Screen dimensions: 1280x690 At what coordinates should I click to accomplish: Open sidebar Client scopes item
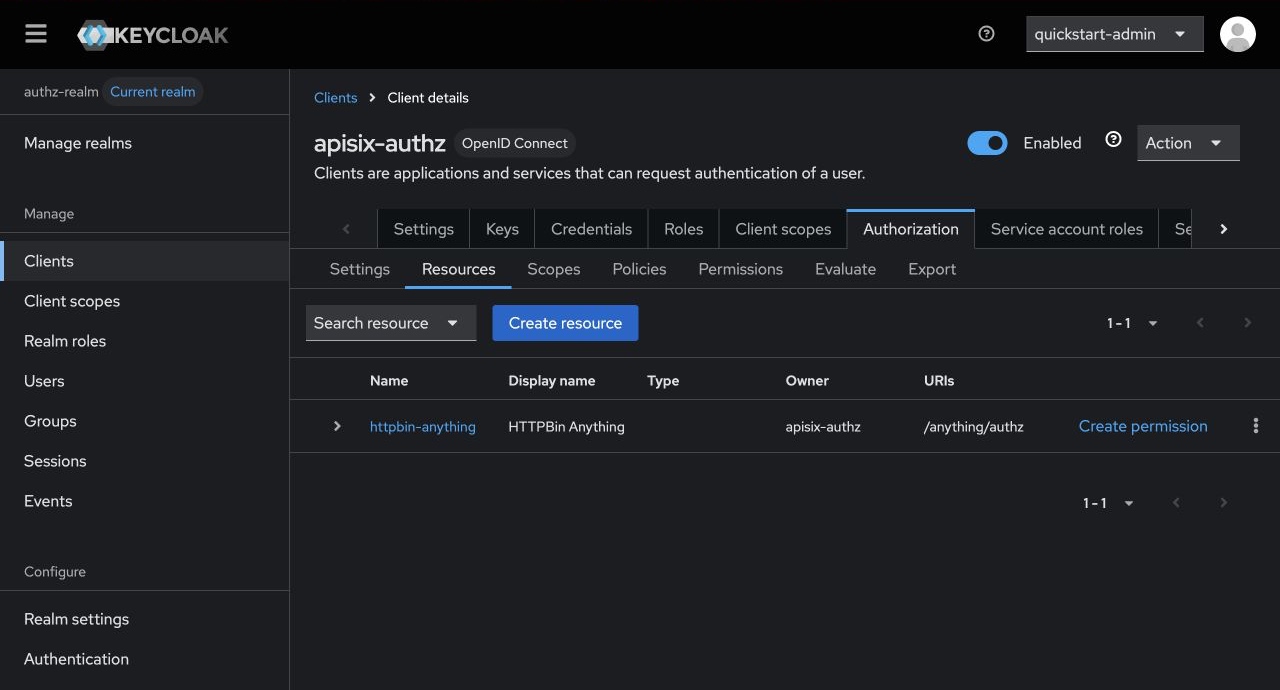(144, 301)
